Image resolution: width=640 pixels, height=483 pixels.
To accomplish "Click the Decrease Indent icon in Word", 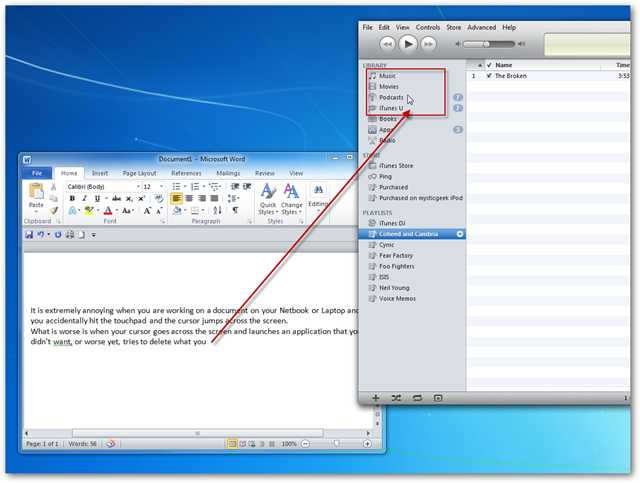I will [x=235, y=187].
